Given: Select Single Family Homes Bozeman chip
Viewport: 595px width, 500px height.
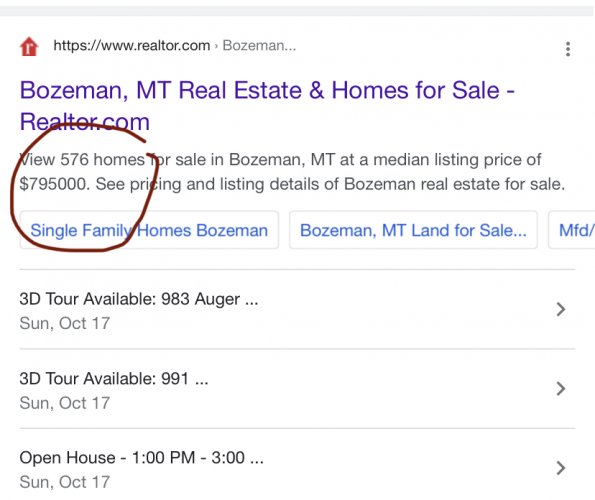Looking at the screenshot, I should point(149,230).
